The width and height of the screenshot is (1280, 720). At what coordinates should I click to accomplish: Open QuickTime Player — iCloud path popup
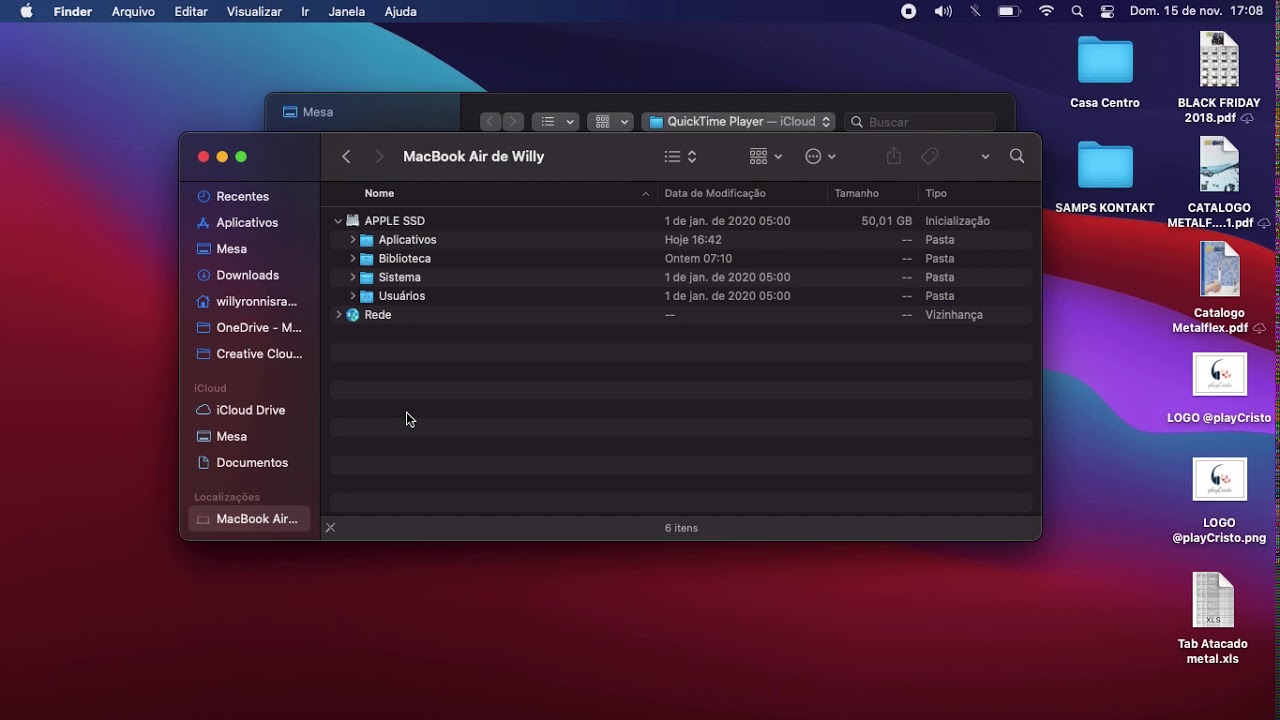coord(739,122)
